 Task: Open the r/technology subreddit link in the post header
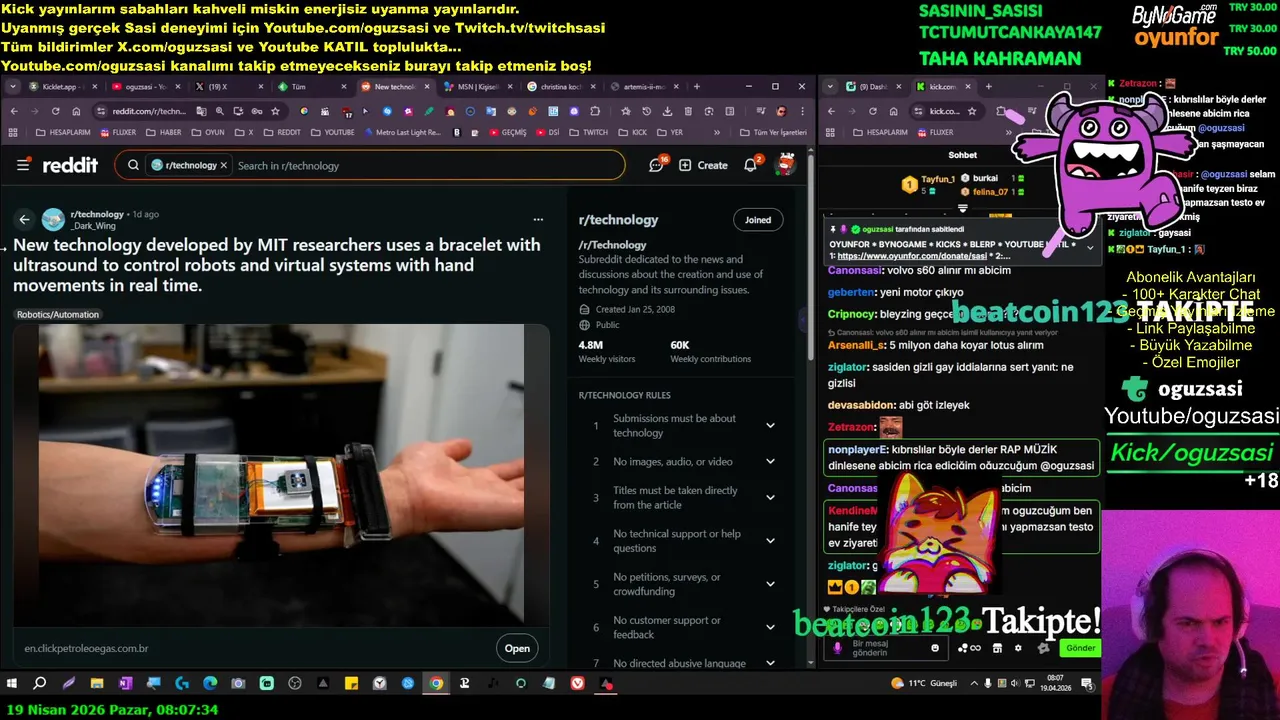pos(97,214)
